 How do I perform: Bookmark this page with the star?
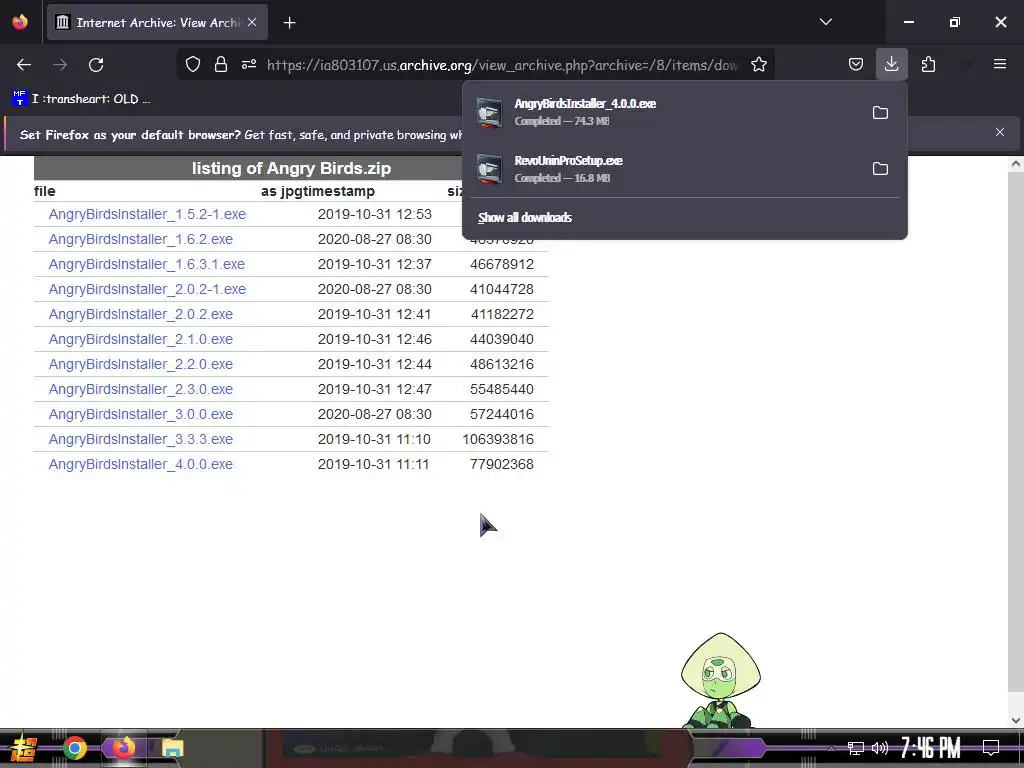[x=758, y=64]
